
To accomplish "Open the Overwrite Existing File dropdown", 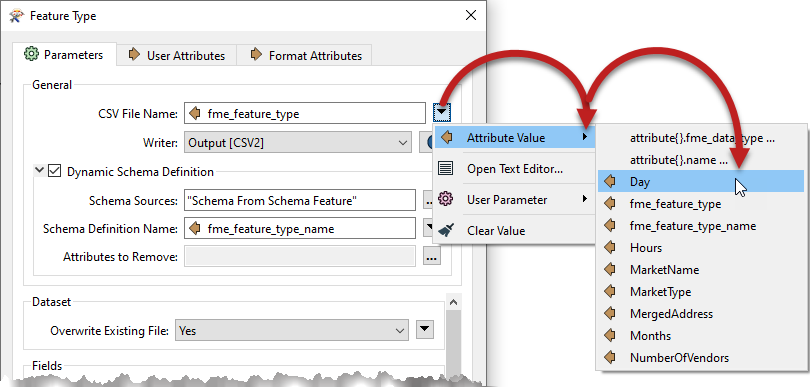I will (x=292, y=330).
